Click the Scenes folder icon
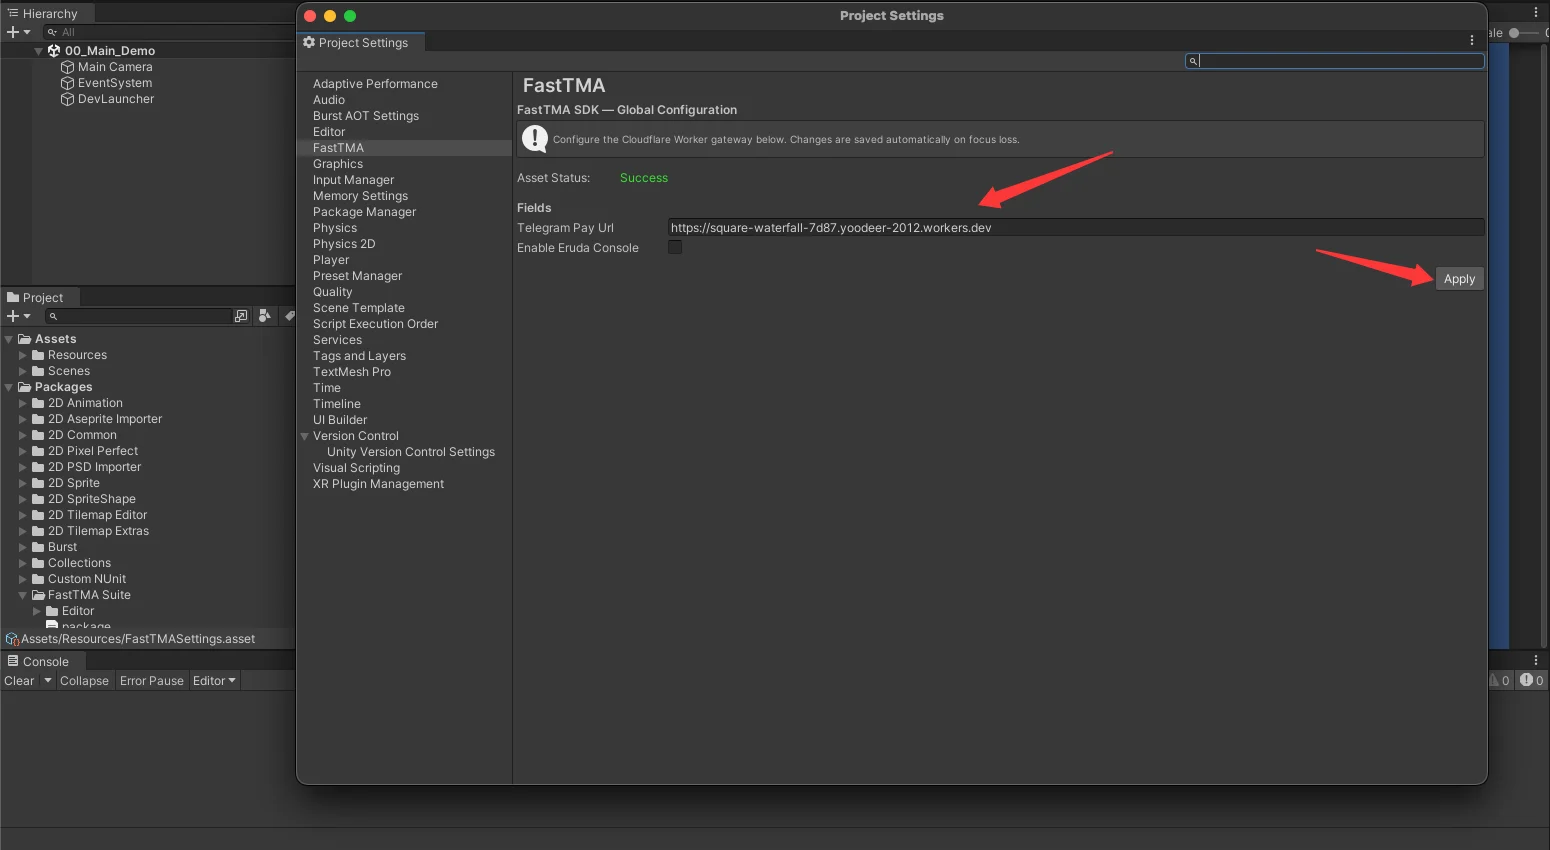 point(38,371)
